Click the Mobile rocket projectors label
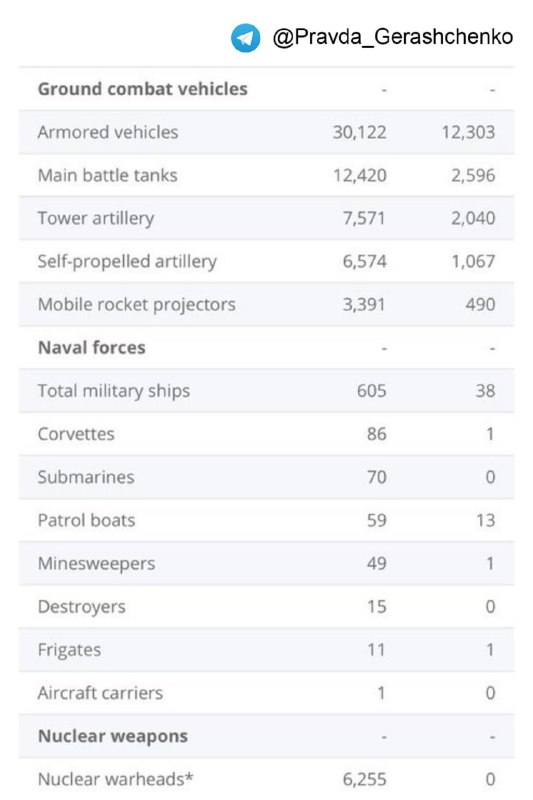 (x=137, y=305)
